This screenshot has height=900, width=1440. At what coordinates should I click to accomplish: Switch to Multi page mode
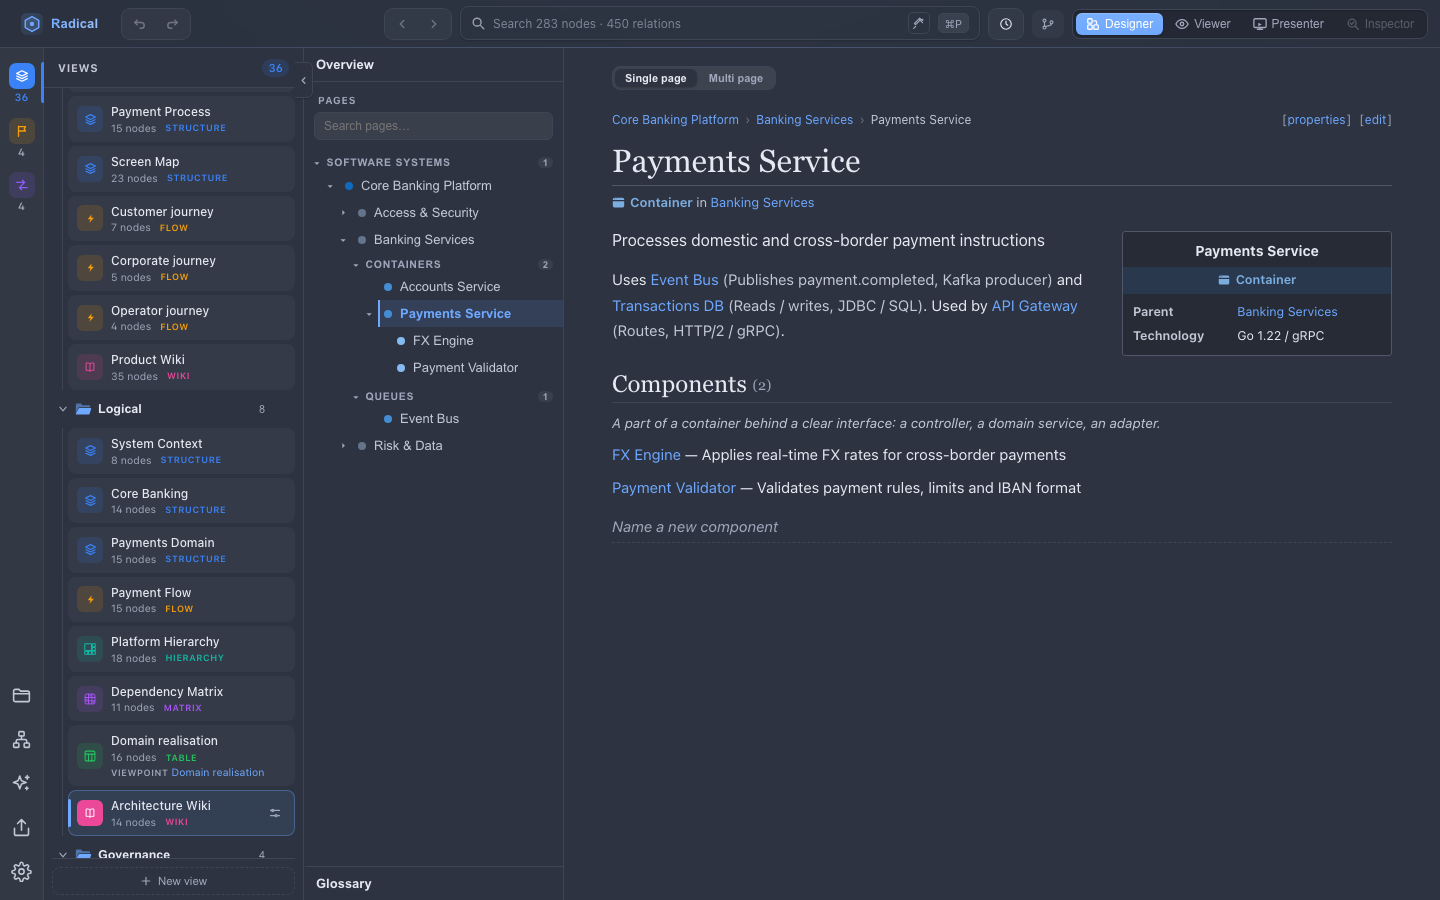pyautogui.click(x=736, y=78)
